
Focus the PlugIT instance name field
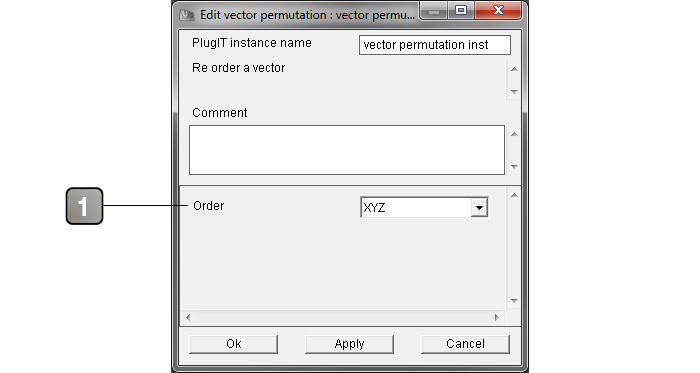tap(435, 45)
